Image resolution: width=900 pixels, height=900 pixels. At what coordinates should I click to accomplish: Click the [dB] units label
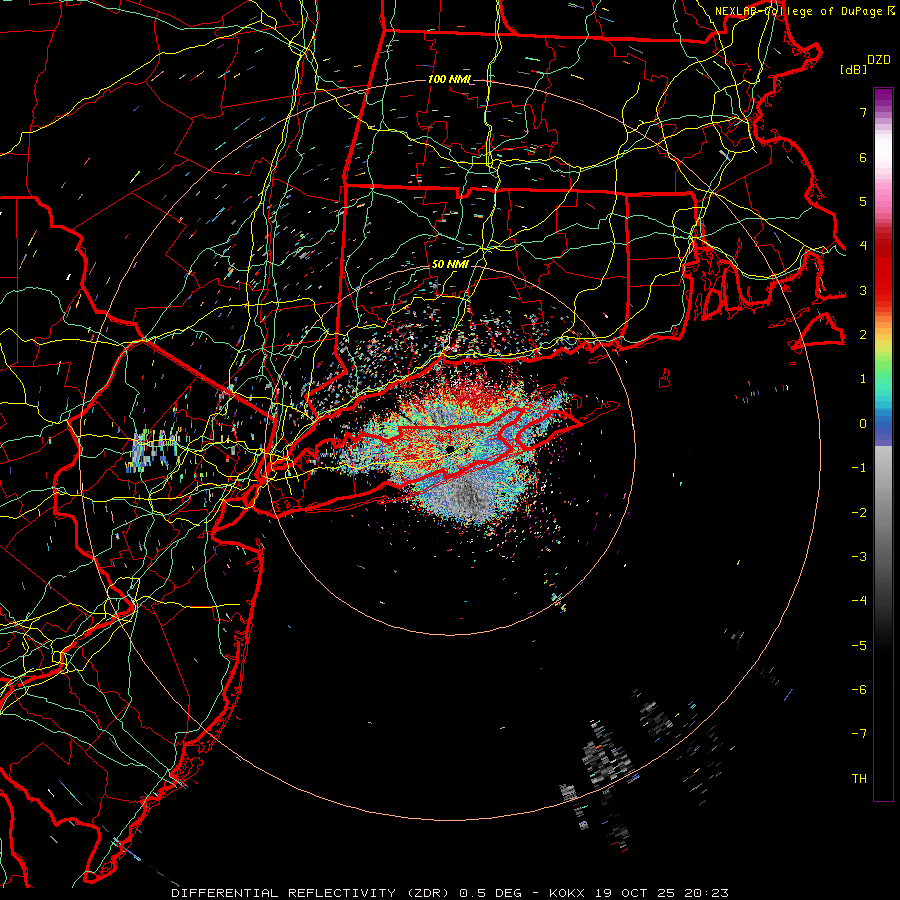(854, 69)
